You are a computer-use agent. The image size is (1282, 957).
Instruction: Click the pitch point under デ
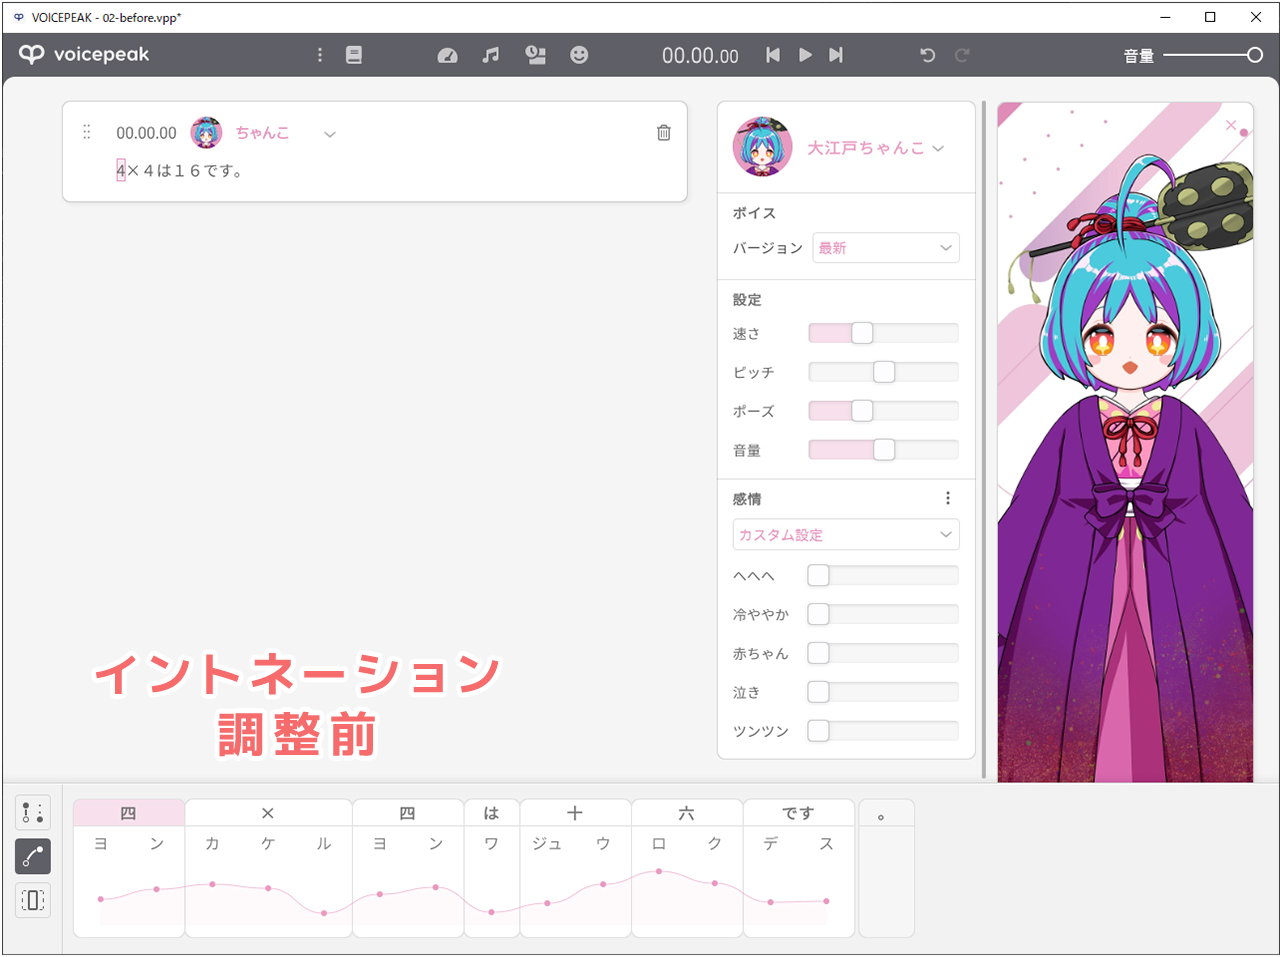(771, 902)
